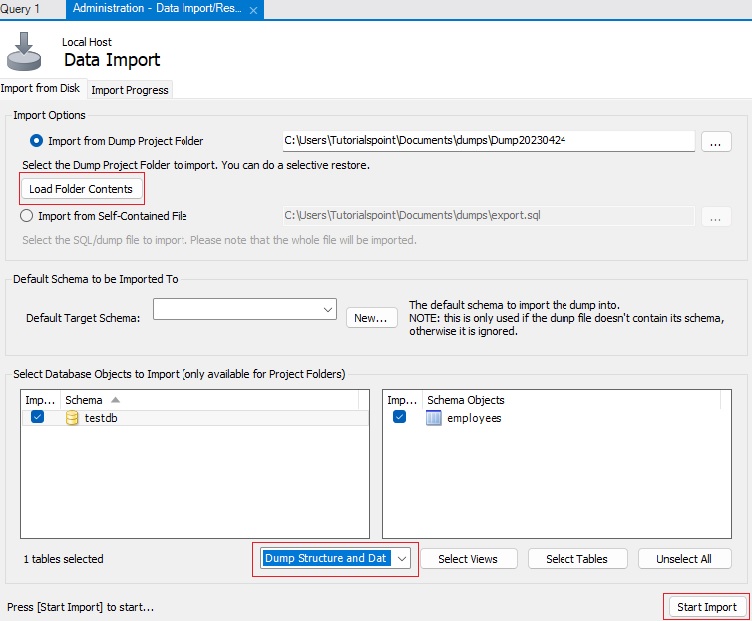This screenshot has width=752, height=621.
Task: Expand the Dump Structure and Data dropdown
Action: coord(401,559)
